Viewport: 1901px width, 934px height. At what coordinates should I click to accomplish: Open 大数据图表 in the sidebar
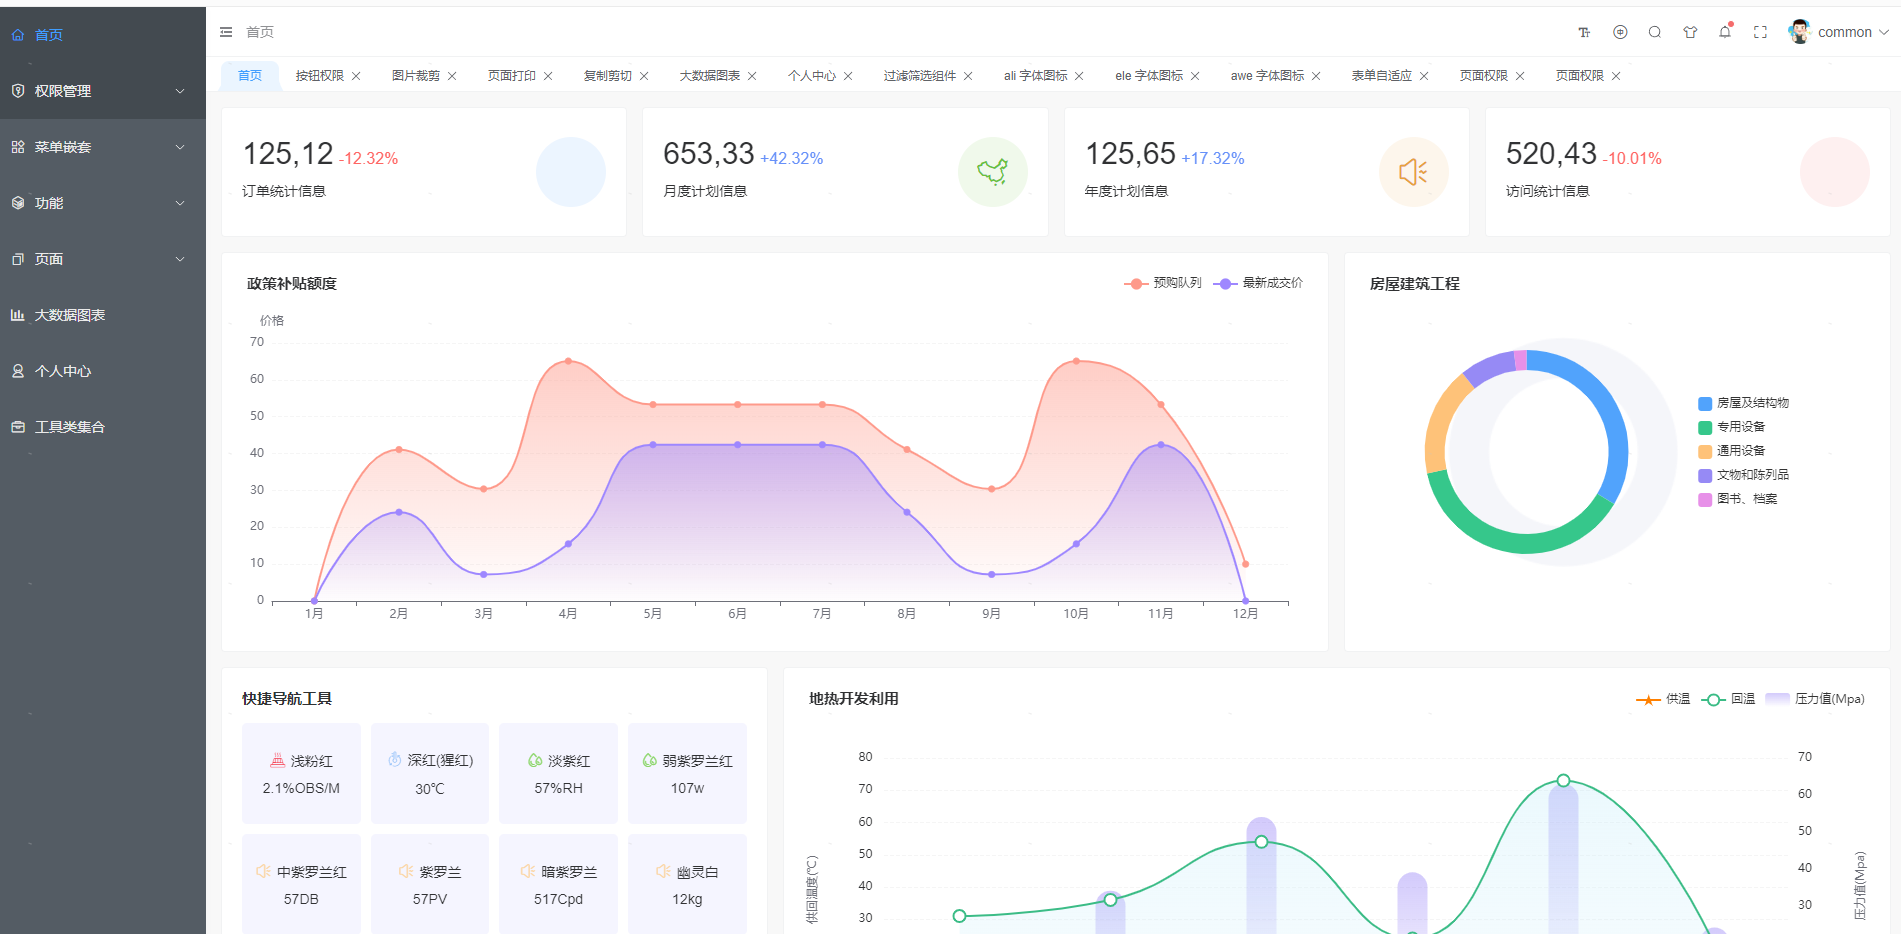coord(103,315)
